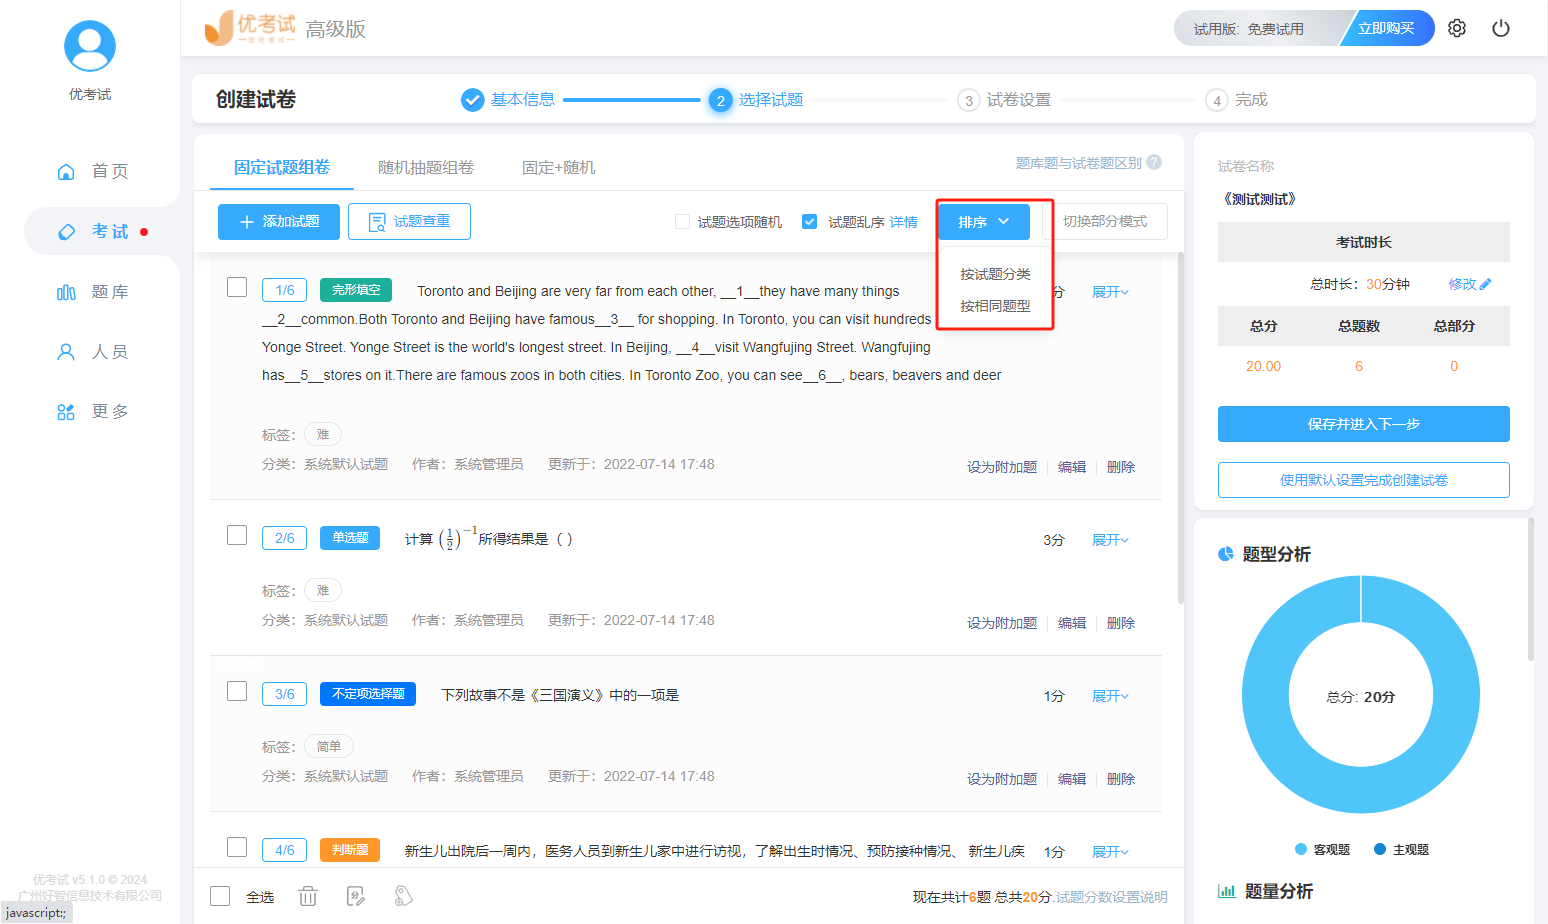Click the power logout icon
This screenshot has height=924, width=1548.
point(1501,28)
